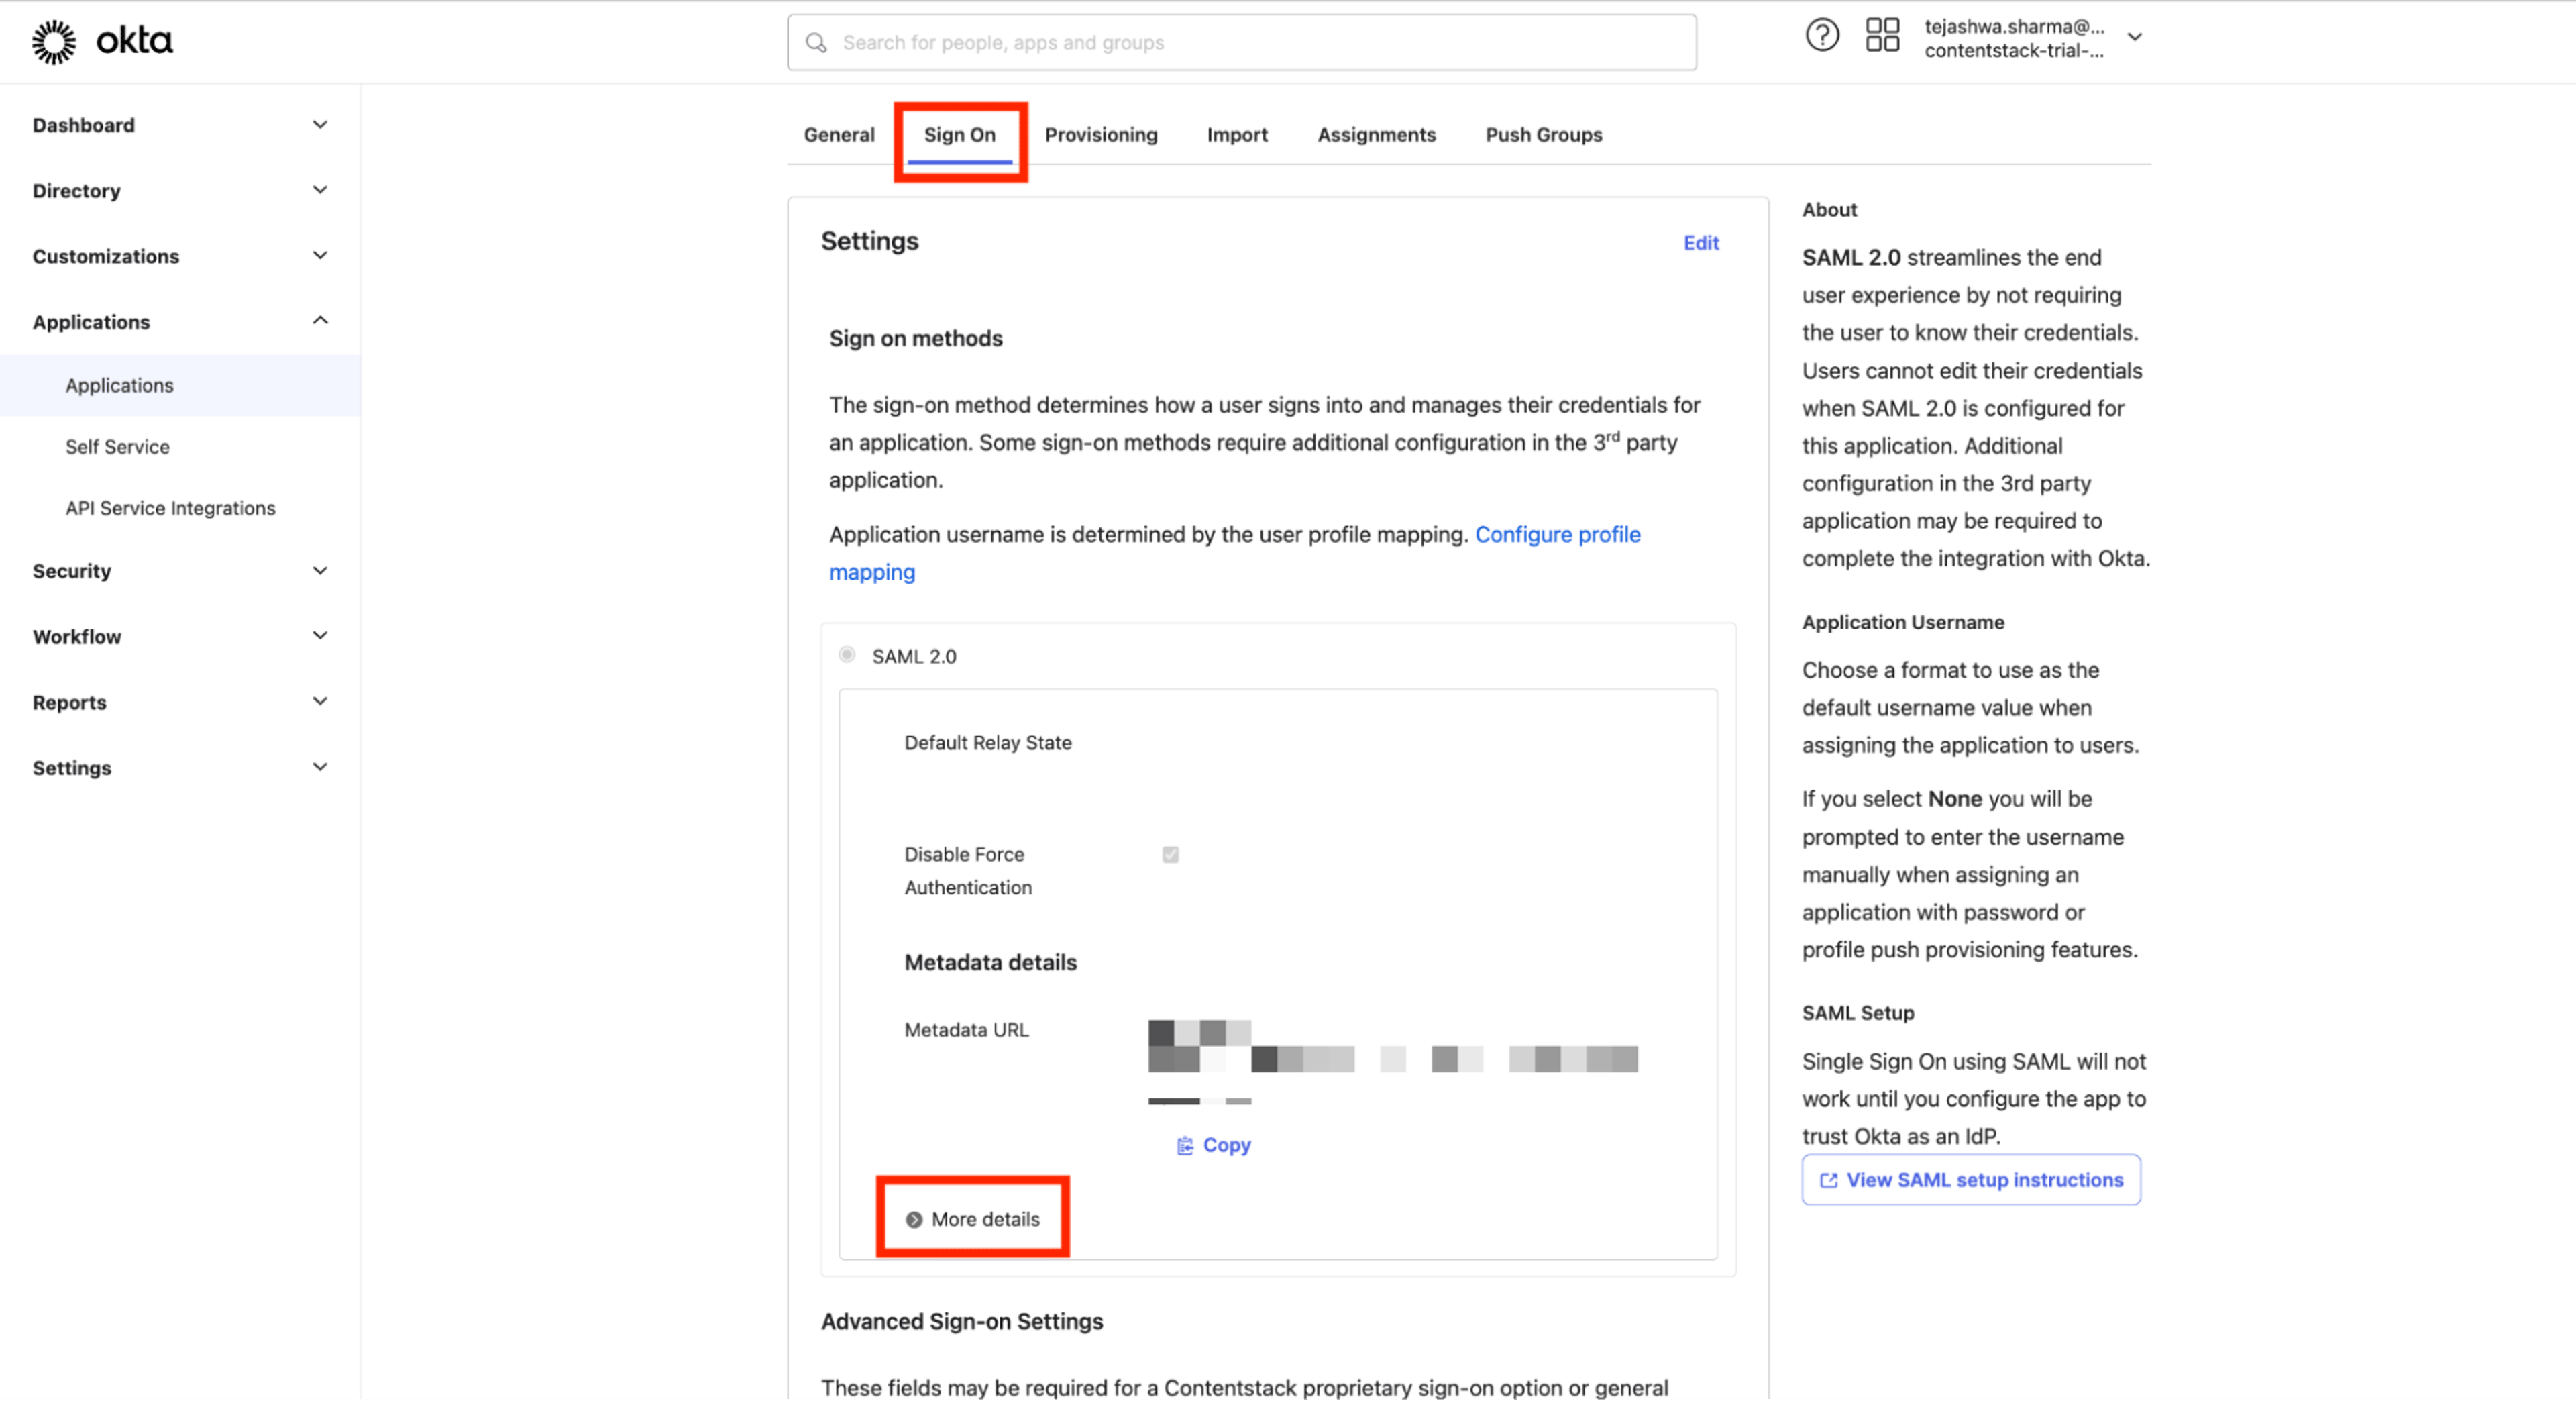Screen dimensions: 2576x1401
Task: Click the Dashboard sidebar label
Action: (83, 125)
